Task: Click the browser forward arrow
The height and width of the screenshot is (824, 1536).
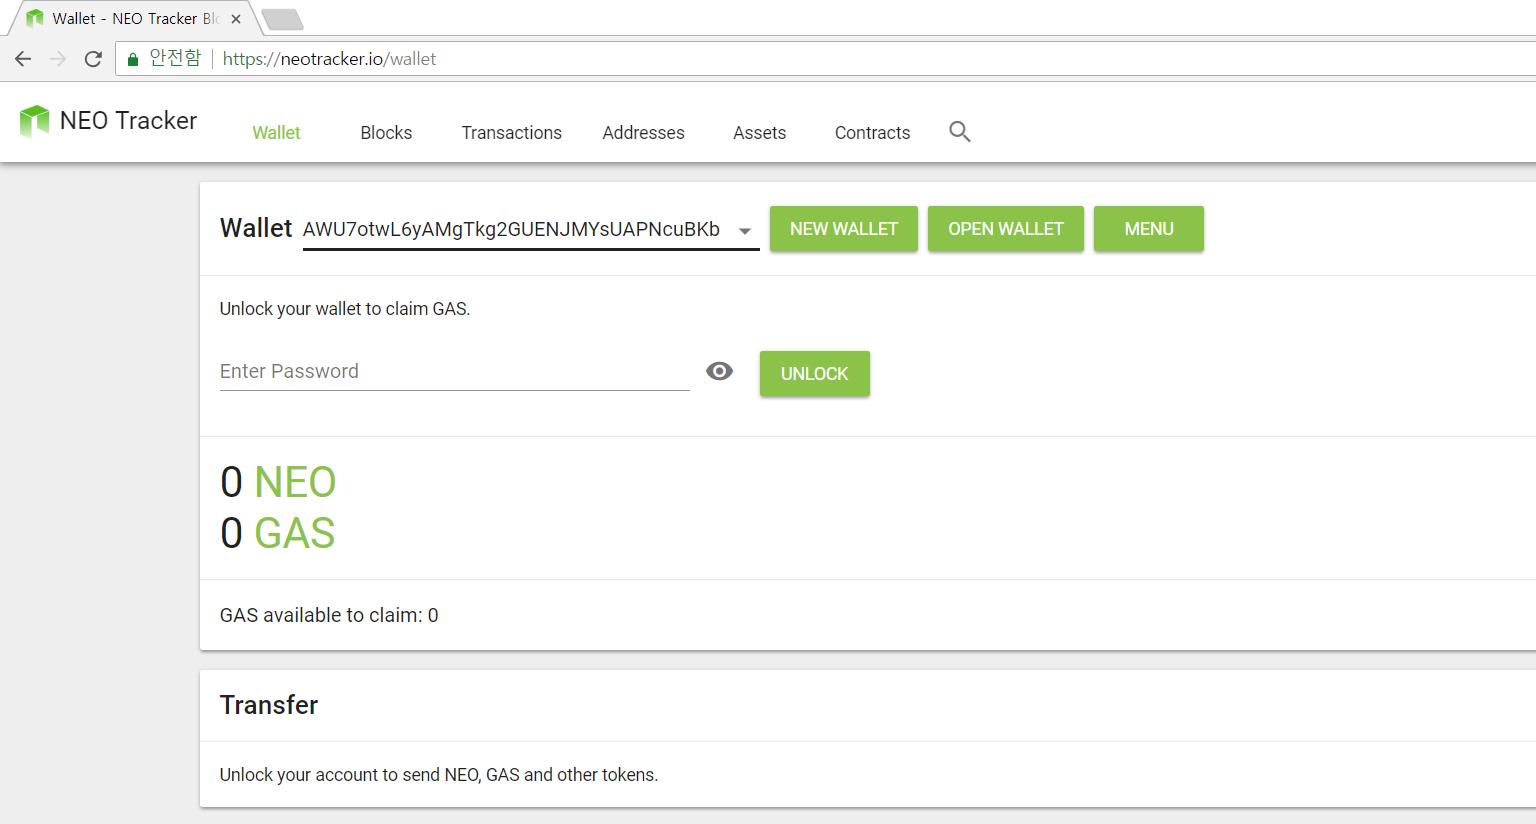Action: coord(58,59)
